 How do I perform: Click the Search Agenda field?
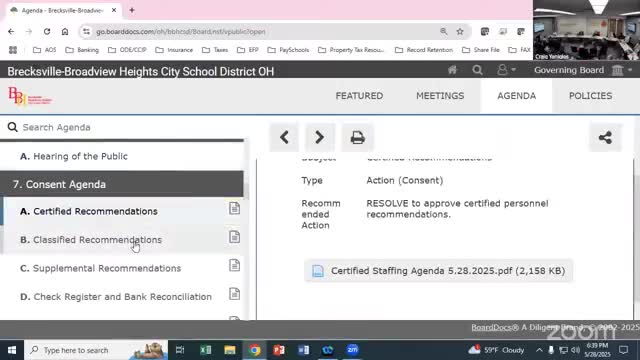122,127
